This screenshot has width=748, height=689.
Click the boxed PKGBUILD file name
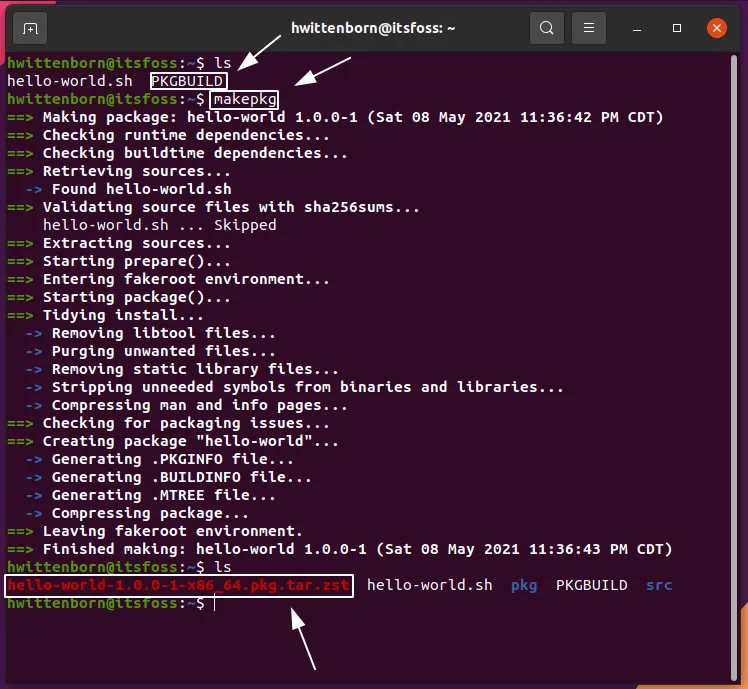click(188, 81)
